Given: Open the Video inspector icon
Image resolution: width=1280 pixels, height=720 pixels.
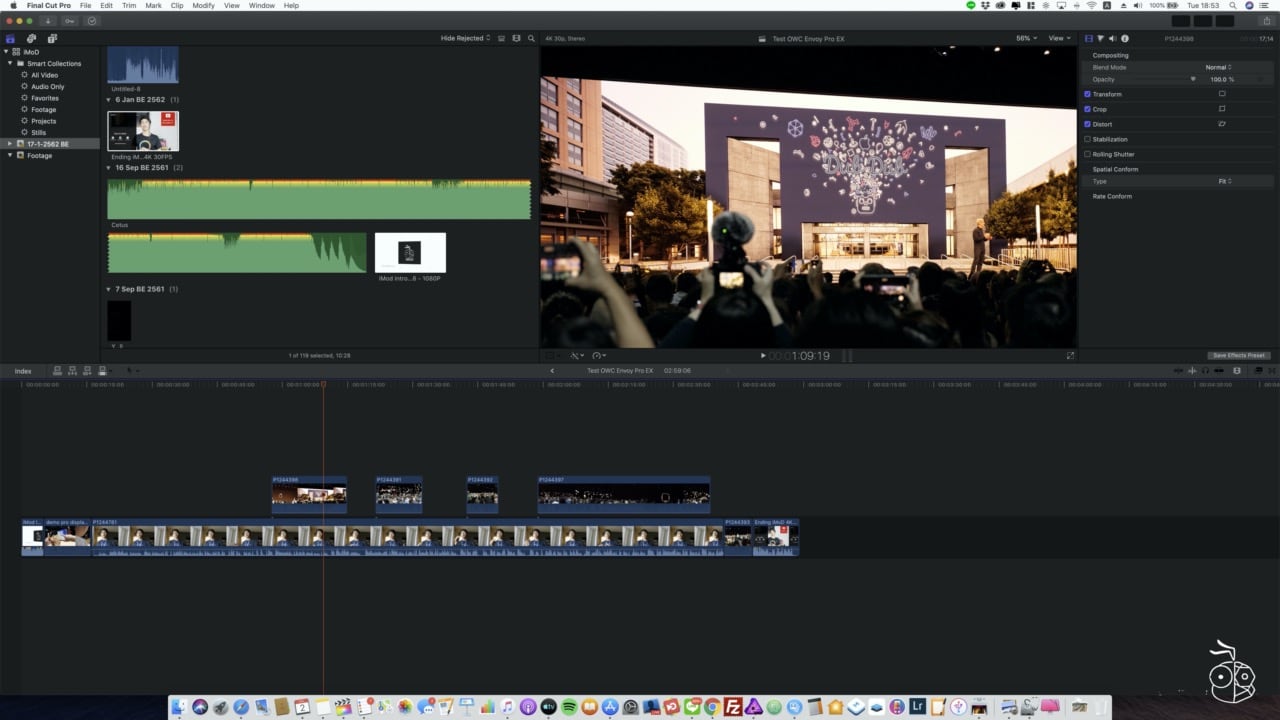Looking at the screenshot, I should click(x=1088, y=38).
